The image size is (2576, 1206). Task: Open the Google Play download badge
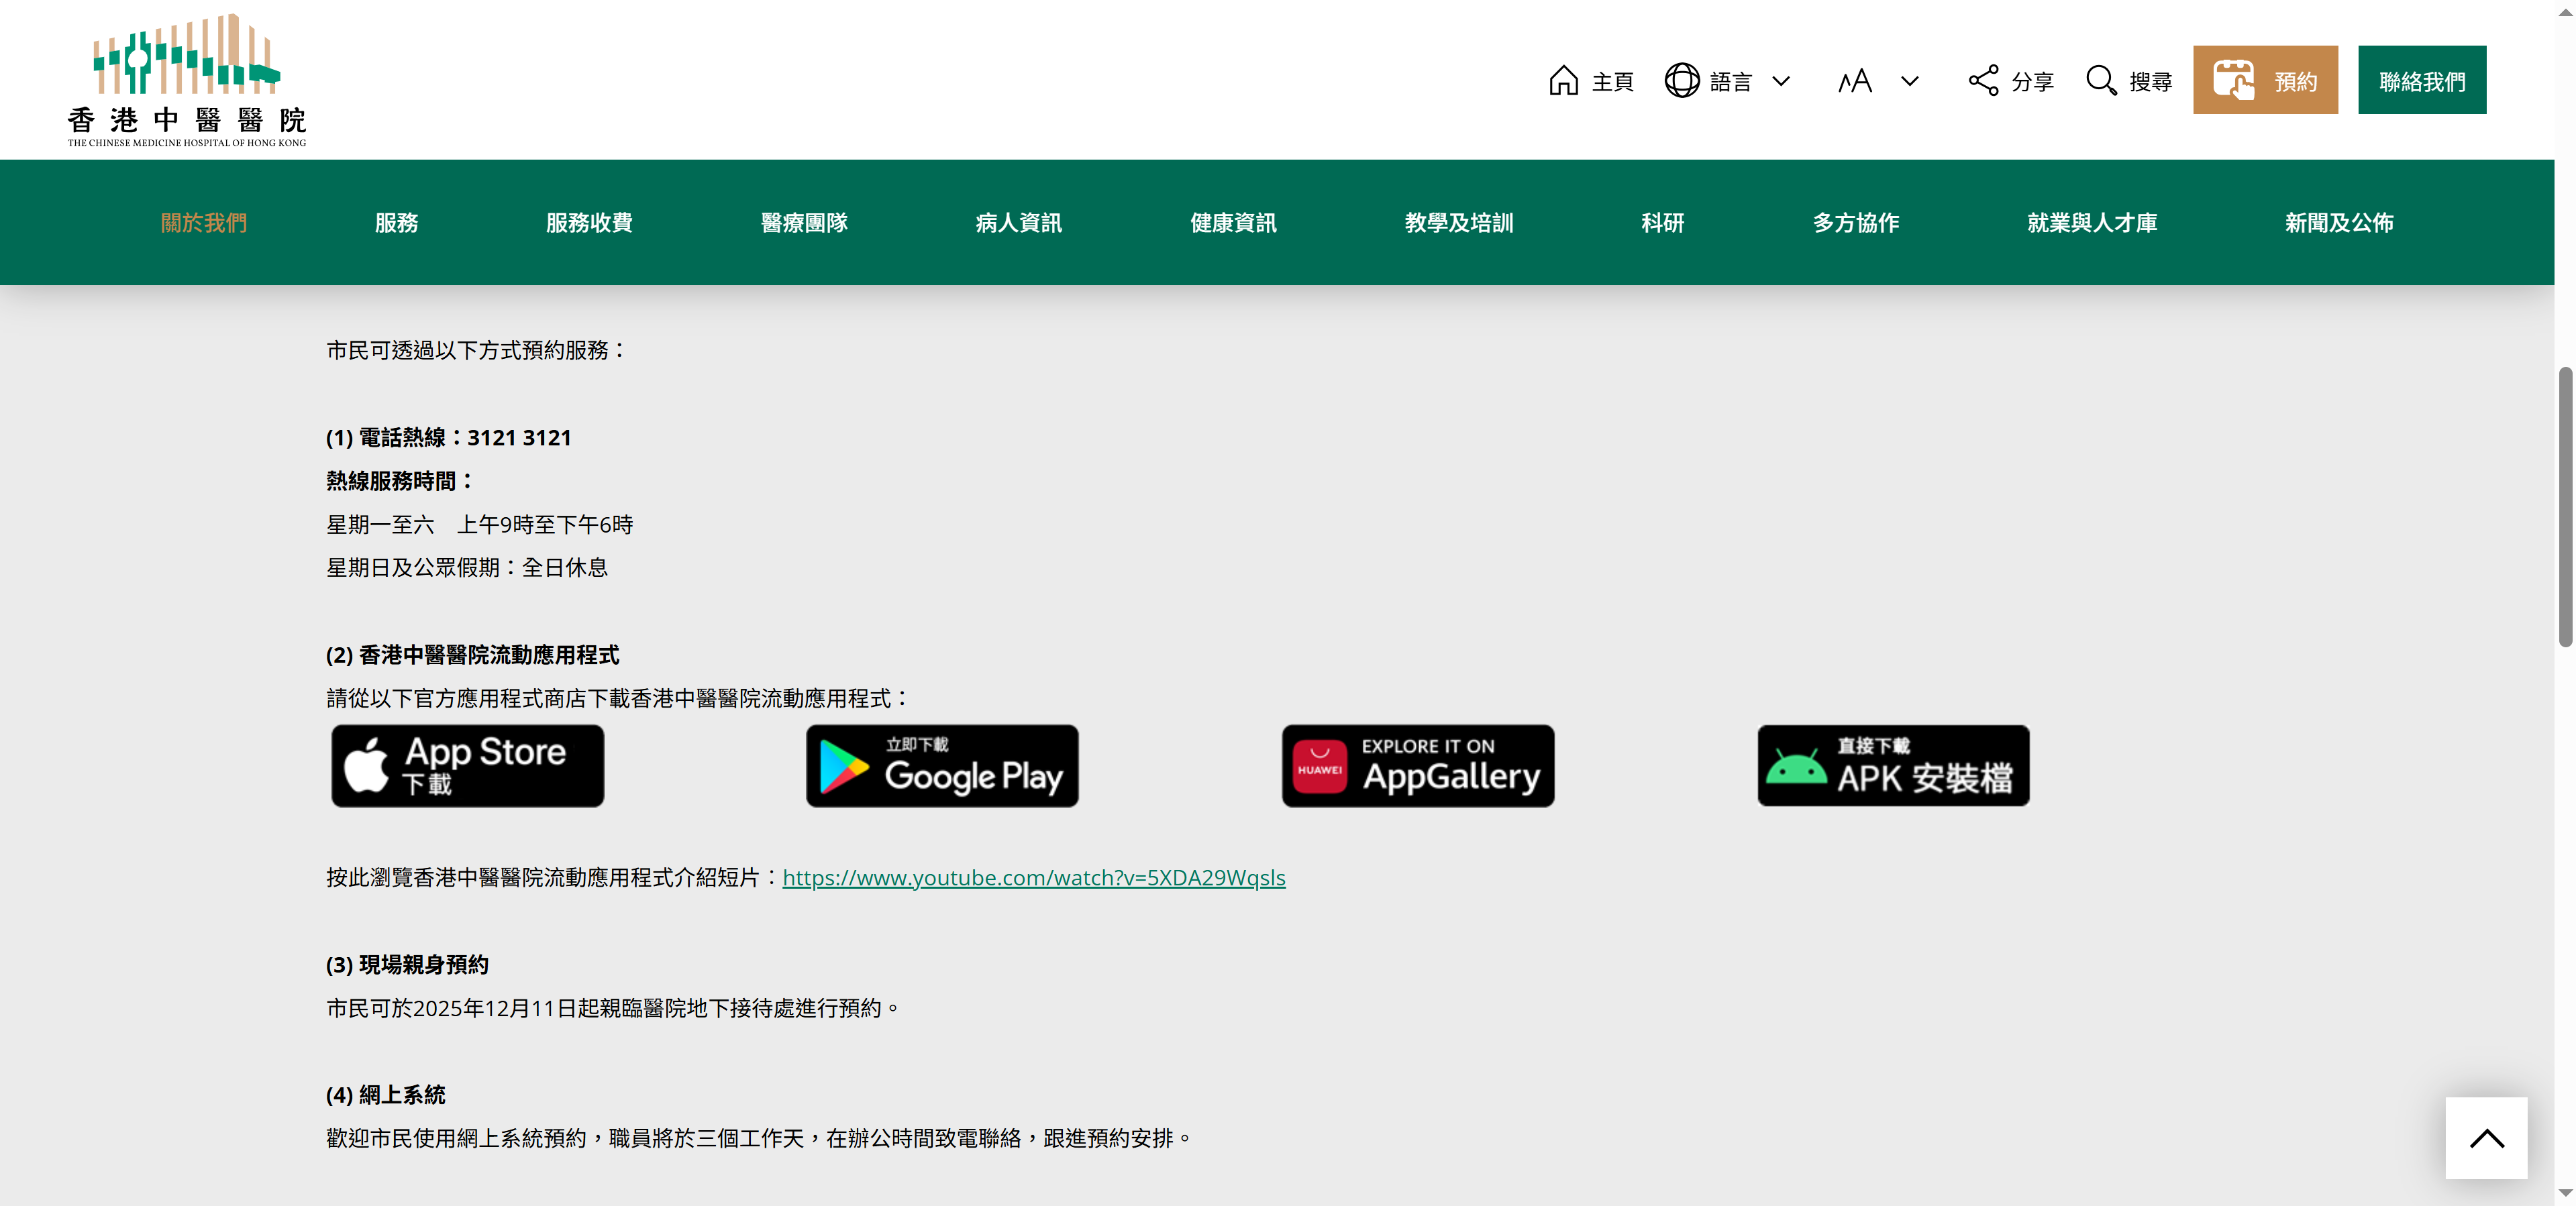click(x=942, y=766)
